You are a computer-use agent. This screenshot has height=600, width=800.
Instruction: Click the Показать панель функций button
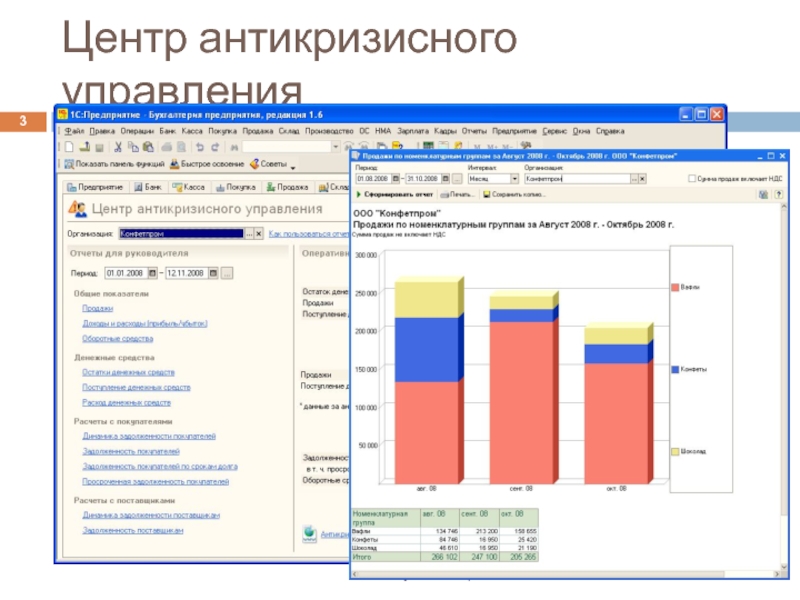[114, 164]
